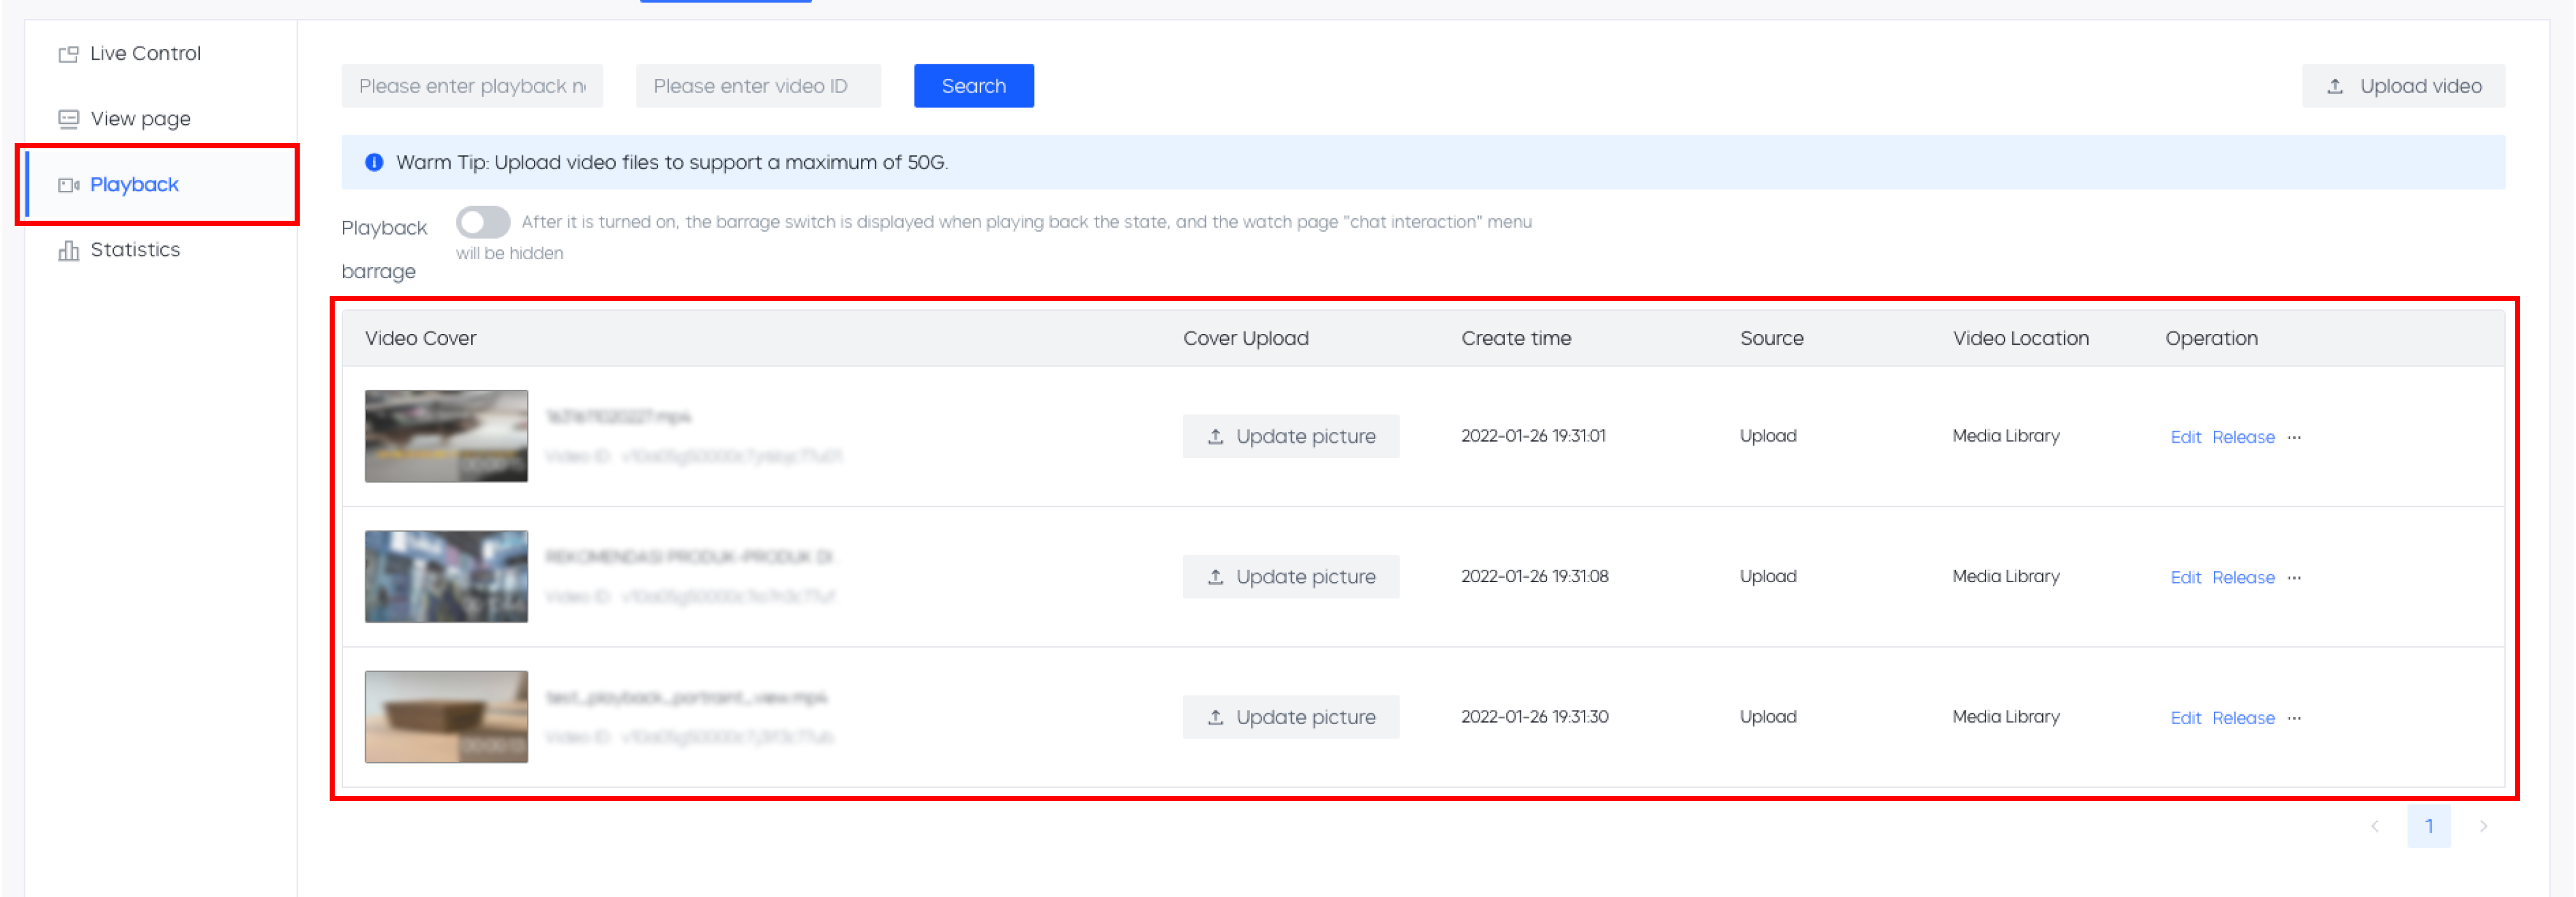This screenshot has width=2576, height=897.
Task: Click upload arrow icon in Upload video
Action: click(x=2335, y=86)
